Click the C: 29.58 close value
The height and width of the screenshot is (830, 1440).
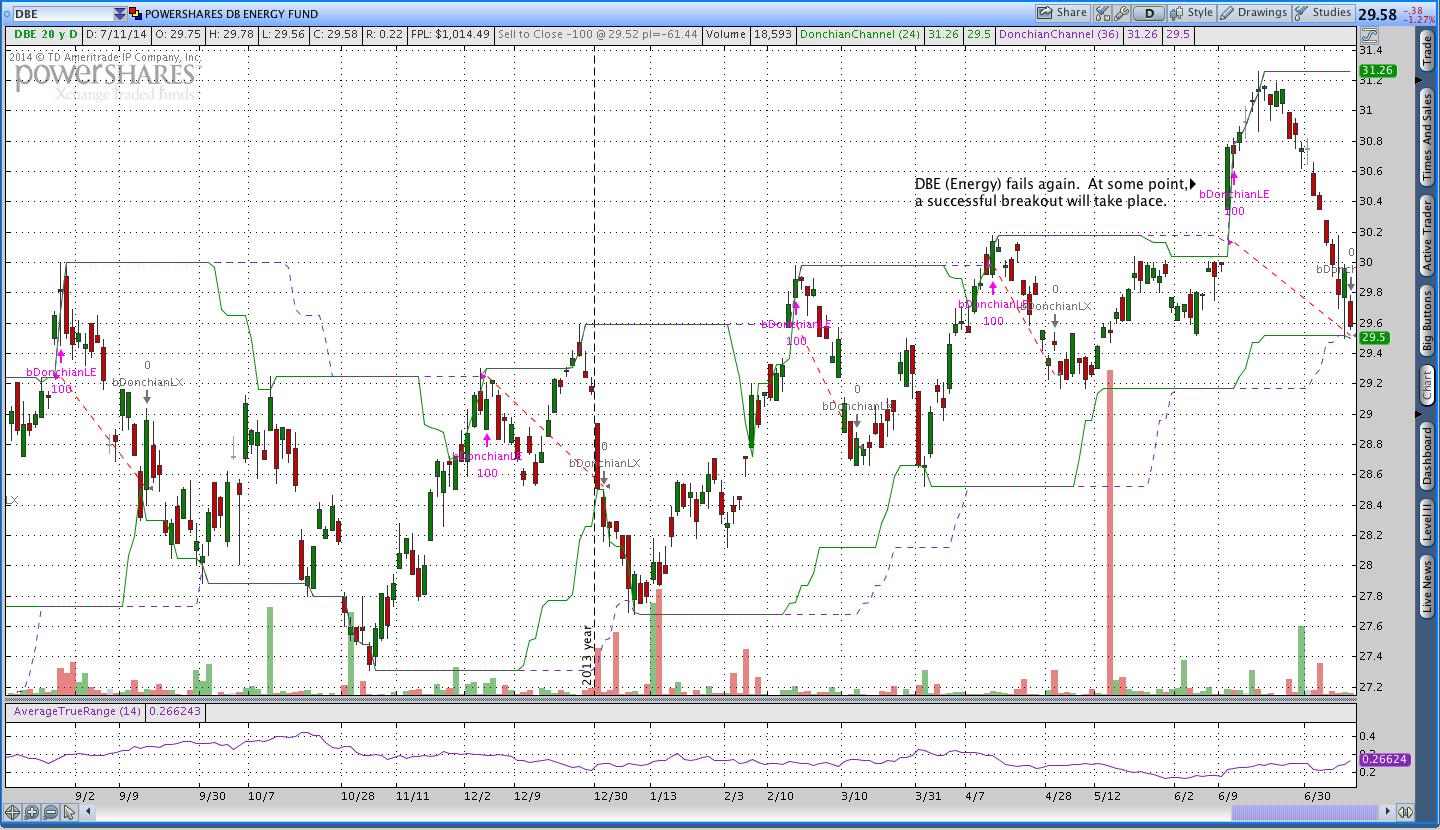coord(336,34)
